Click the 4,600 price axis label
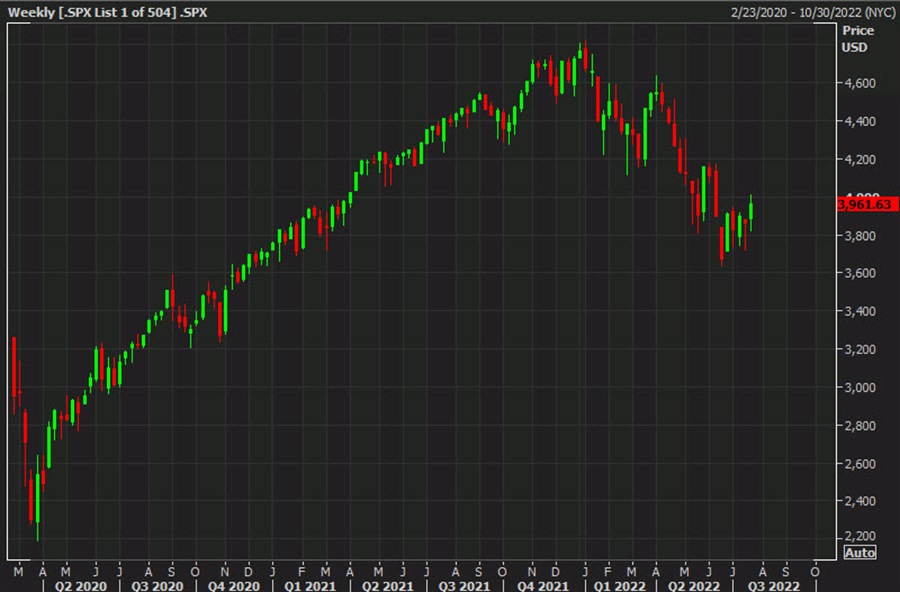 pyautogui.click(x=859, y=84)
